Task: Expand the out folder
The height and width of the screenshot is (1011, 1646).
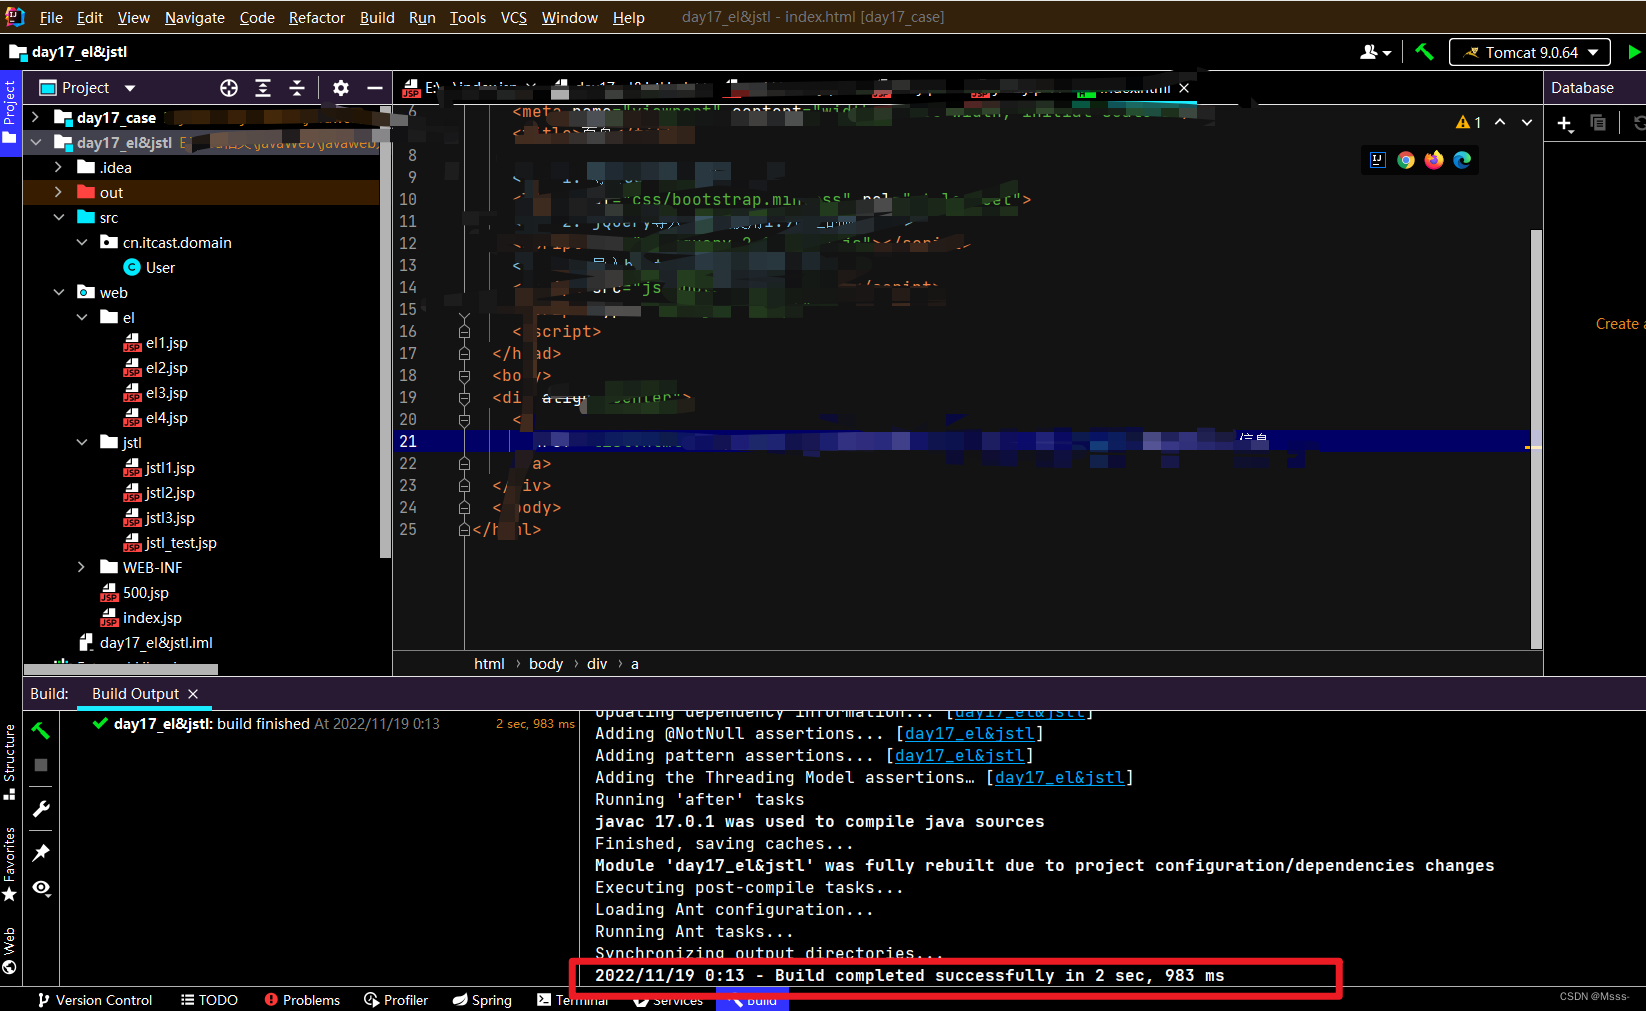Action: pyautogui.click(x=58, y=192)
